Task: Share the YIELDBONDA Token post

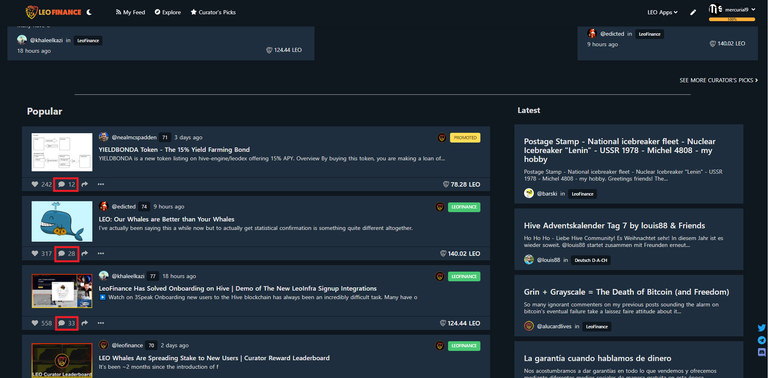Action: pyautogui.click(x=84, y=185)
